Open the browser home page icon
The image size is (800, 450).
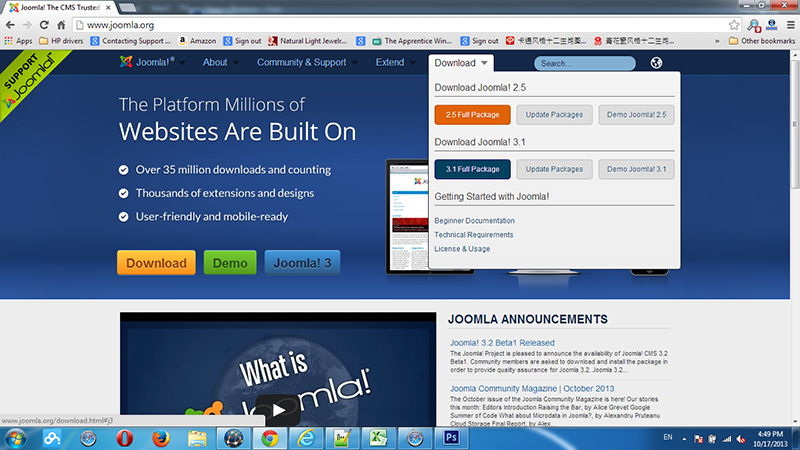61,25
